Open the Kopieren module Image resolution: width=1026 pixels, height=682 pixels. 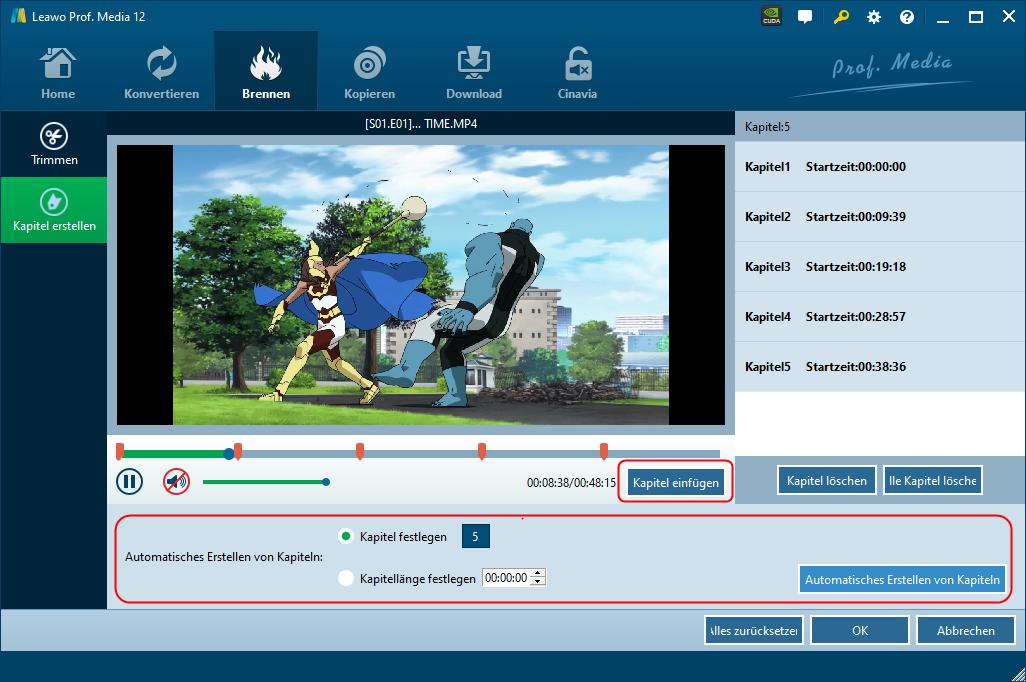pos(369,72)
